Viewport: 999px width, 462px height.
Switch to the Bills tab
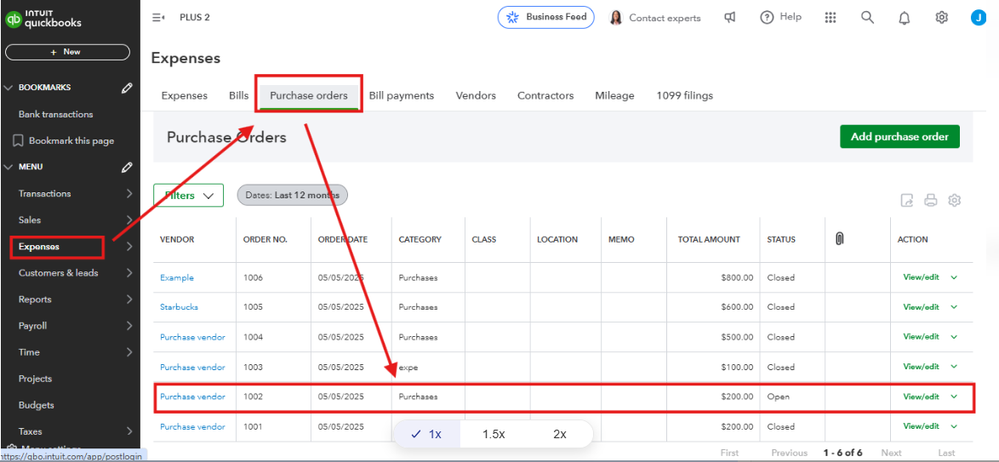click(238, 96)
